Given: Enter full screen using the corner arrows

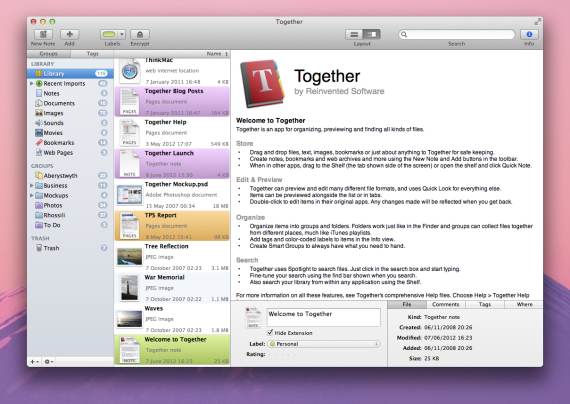Looking at the screenshot, I should pyautogui.click(x=537, y=22).
